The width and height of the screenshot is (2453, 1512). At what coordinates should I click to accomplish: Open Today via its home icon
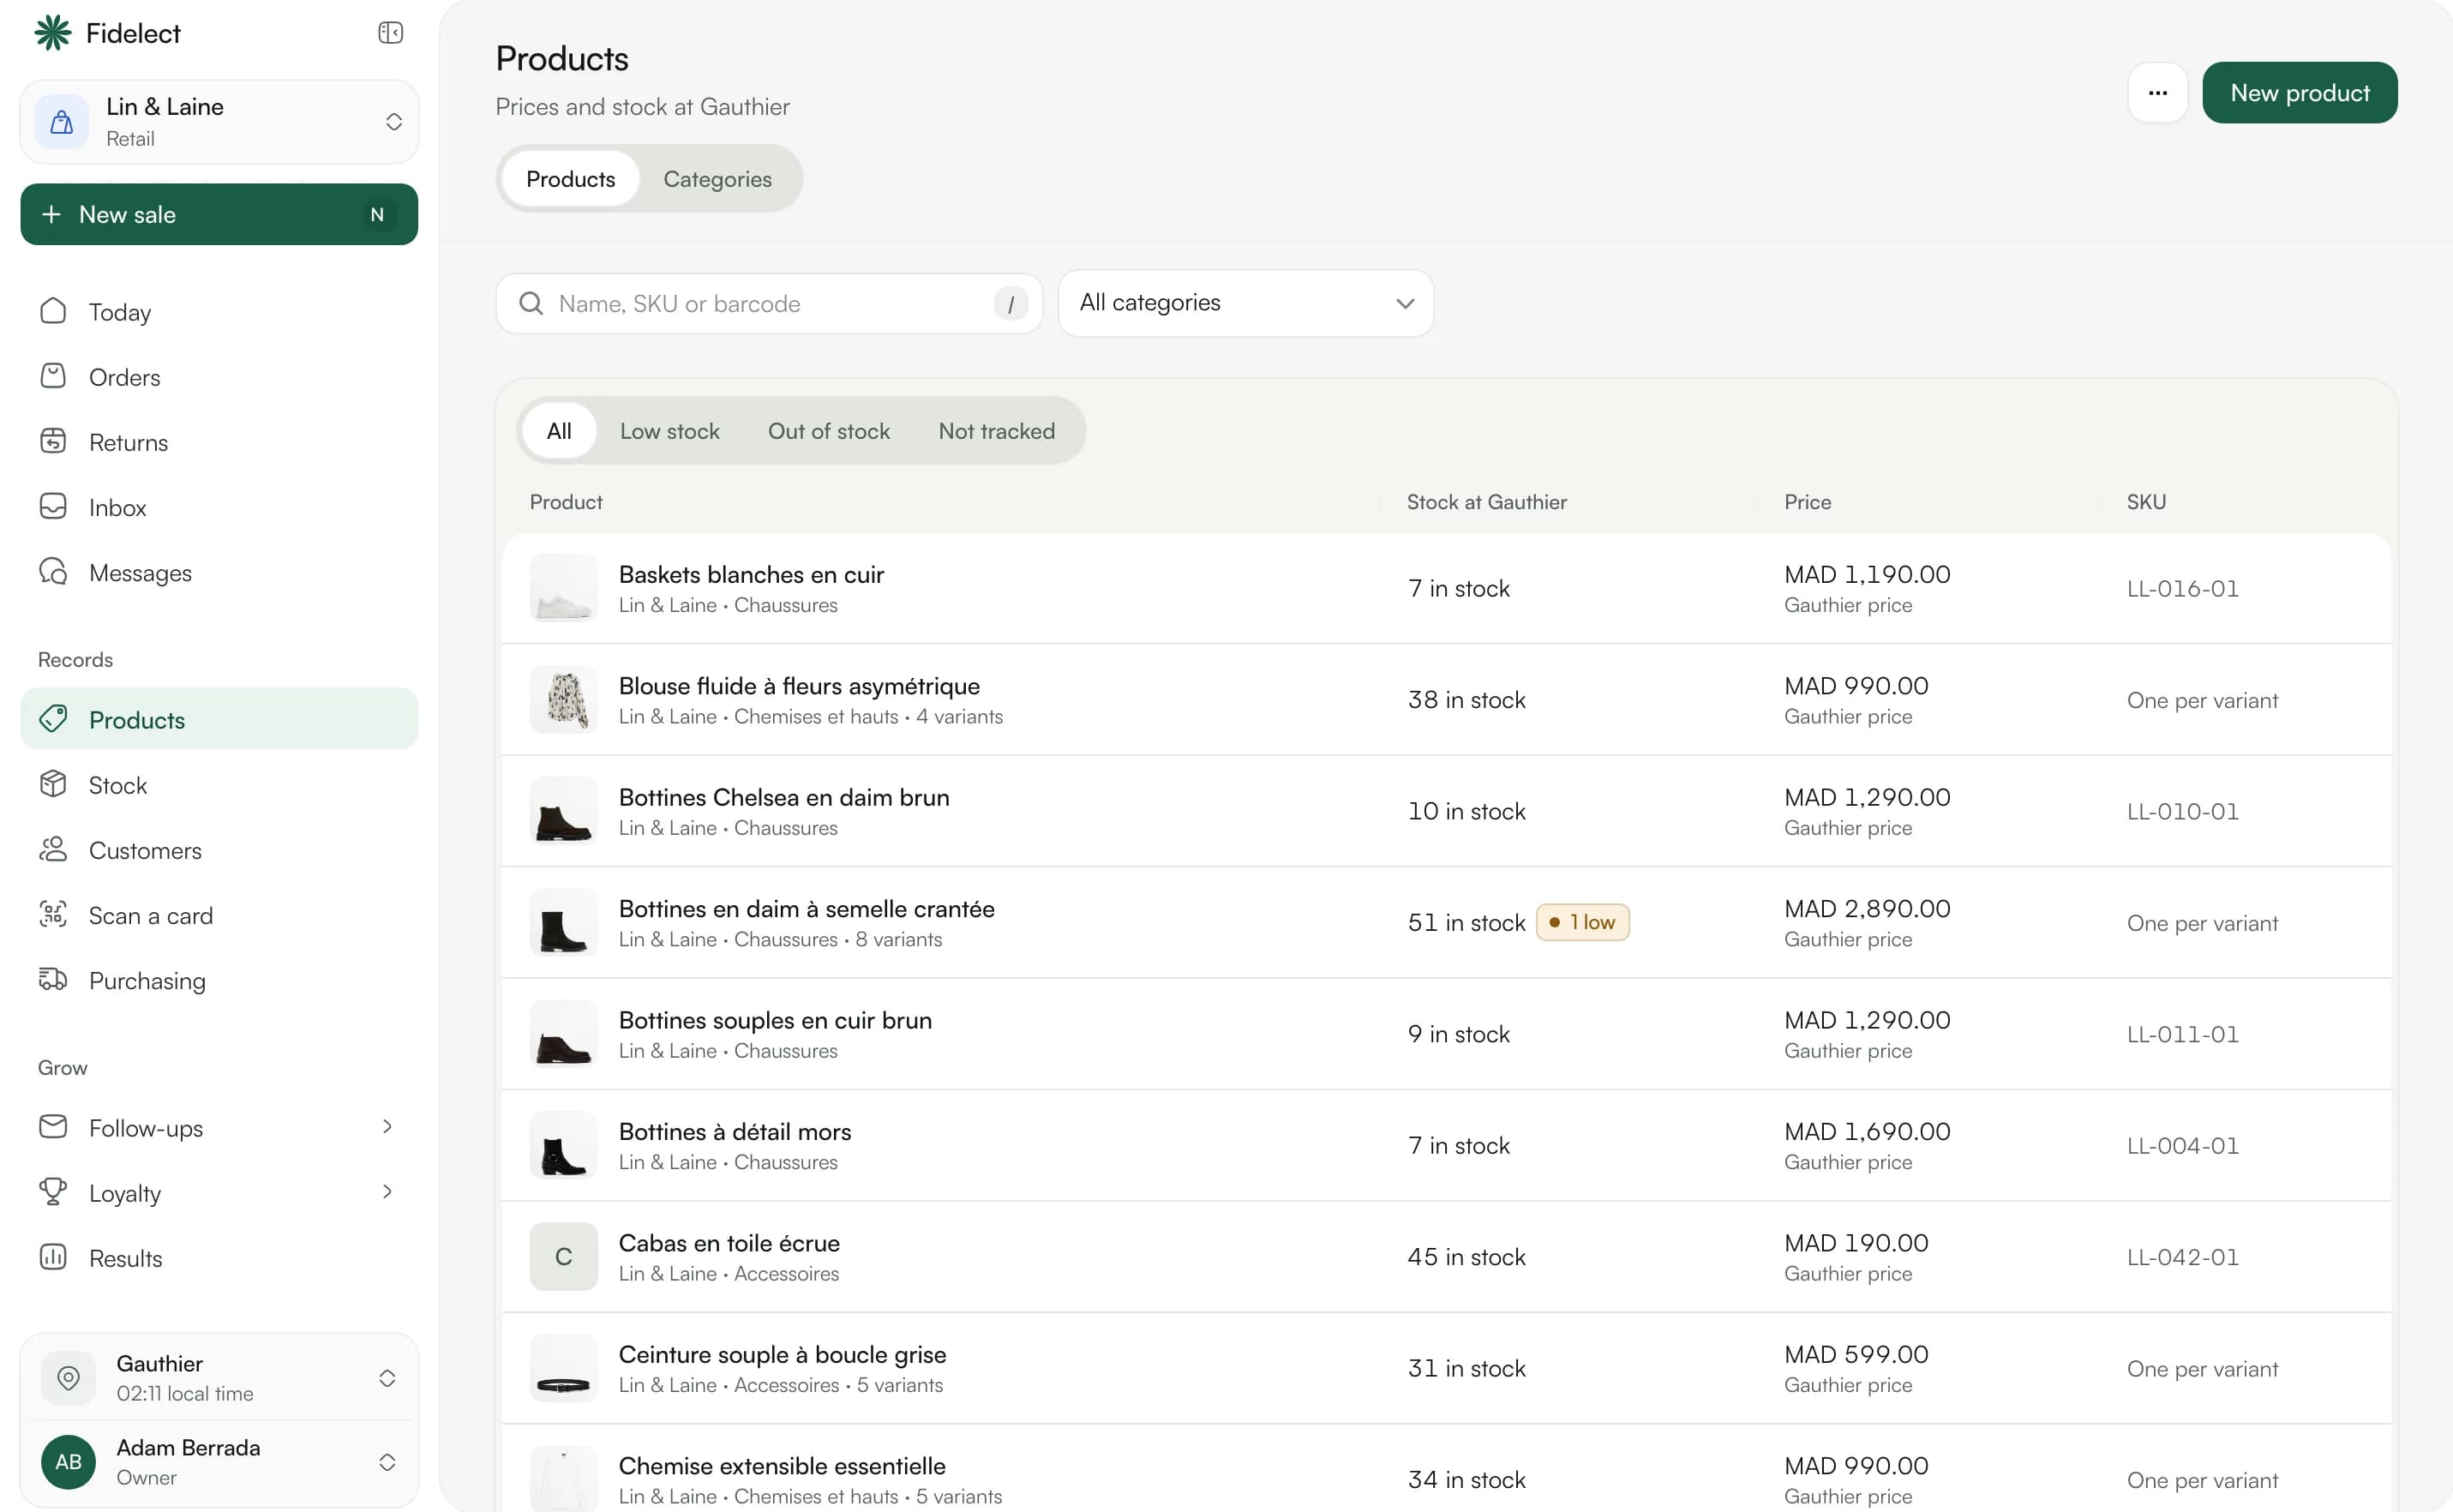[53, 311]
